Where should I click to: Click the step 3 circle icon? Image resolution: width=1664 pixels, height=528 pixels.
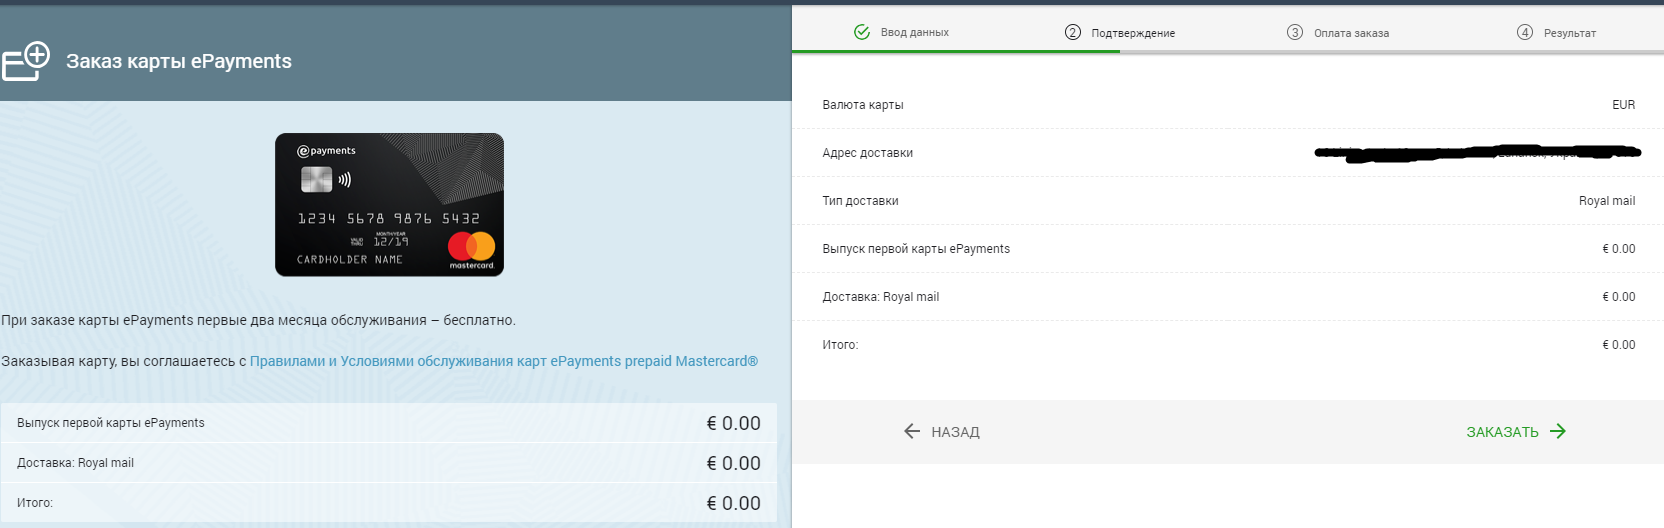(x=1295, y=32)
